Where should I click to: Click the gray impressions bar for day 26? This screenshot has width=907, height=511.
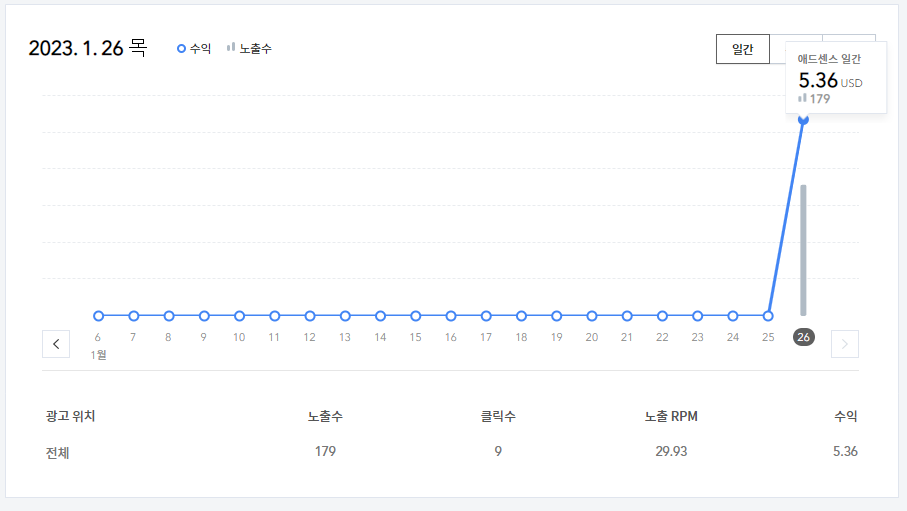point(803,250)
